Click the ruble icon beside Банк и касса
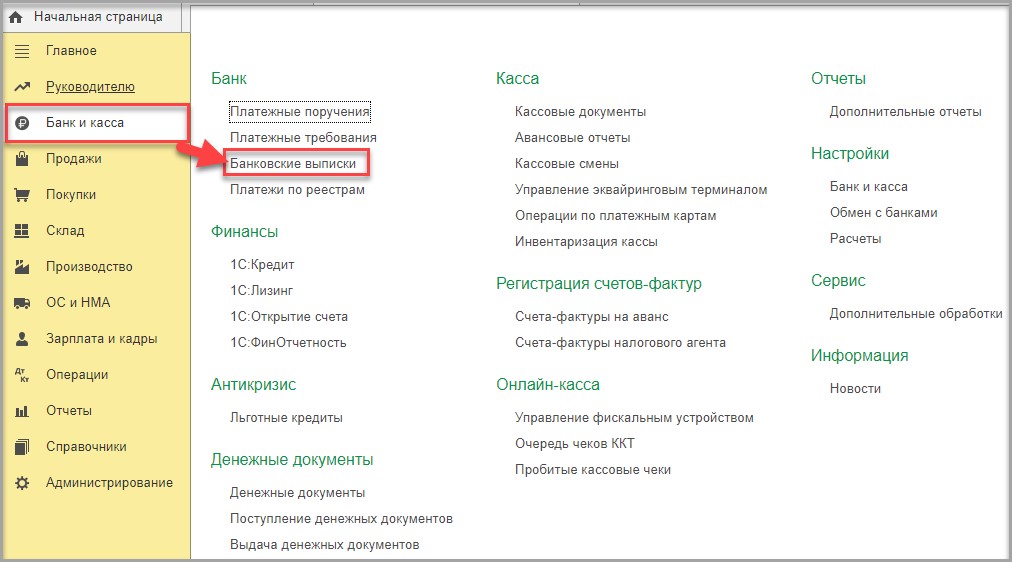Screen dimensions: 1012x562 tap(22, 123)
